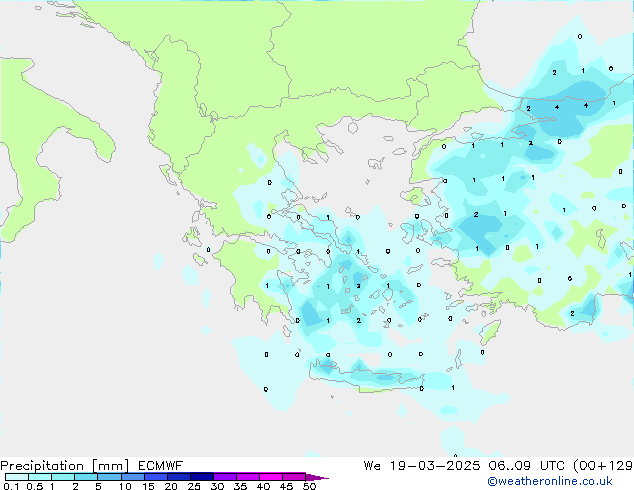Viewport: 634px width, 490px height.
Task: Click the date text "We 19-03-2025"
Action: [422, 466]
